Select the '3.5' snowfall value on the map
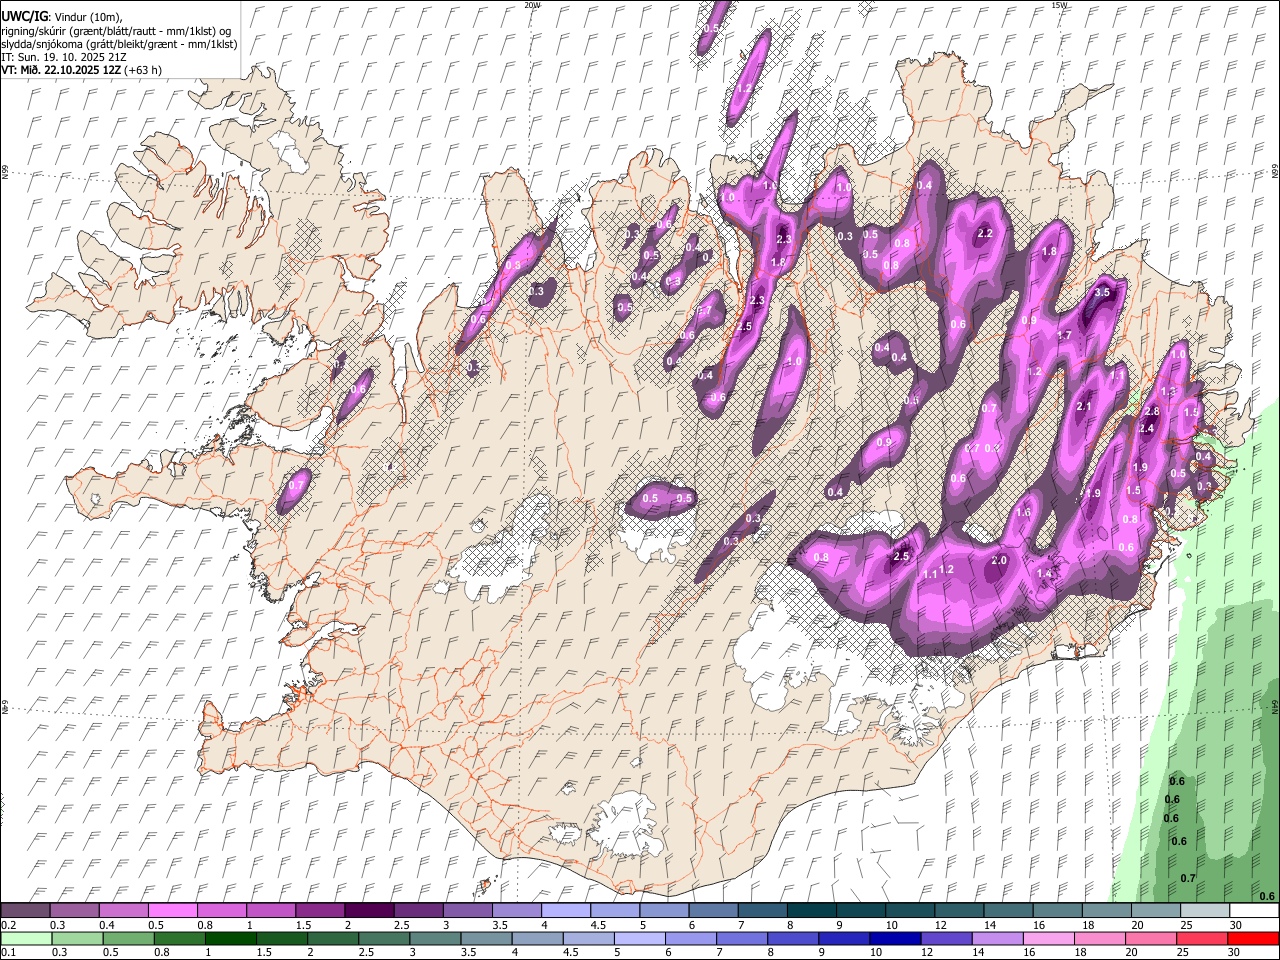This screenshot has width=1280, height=960. 1103,293
